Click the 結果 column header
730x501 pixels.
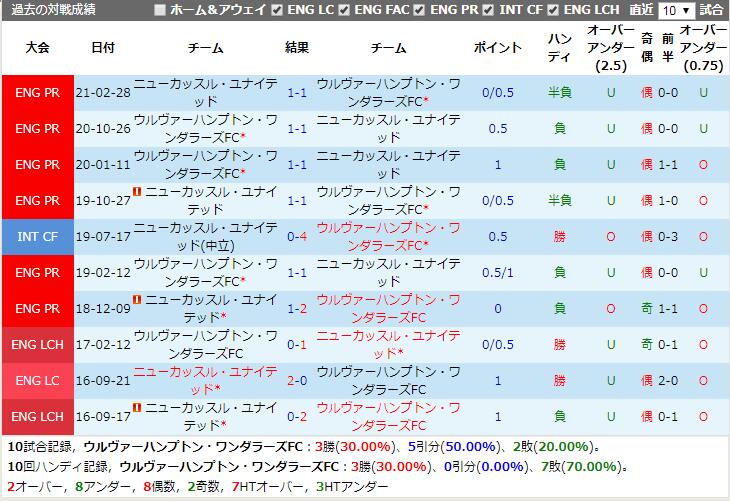(x=297, y=47)
